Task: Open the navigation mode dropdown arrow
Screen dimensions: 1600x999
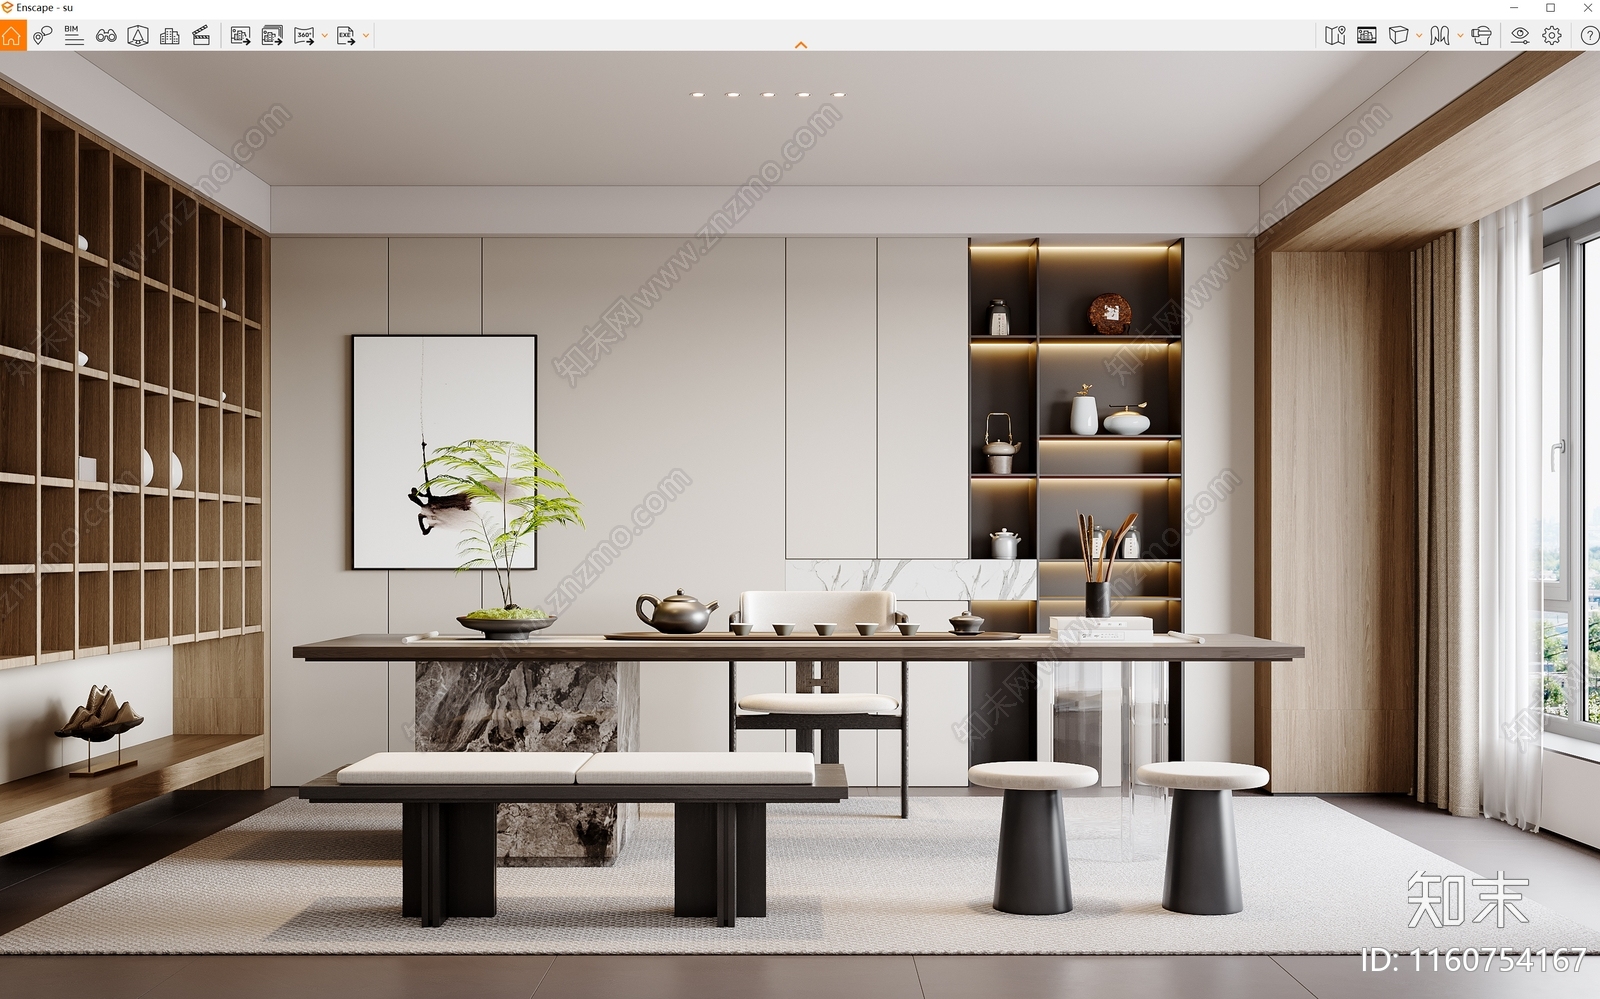Action: [x=1460, y=36]
